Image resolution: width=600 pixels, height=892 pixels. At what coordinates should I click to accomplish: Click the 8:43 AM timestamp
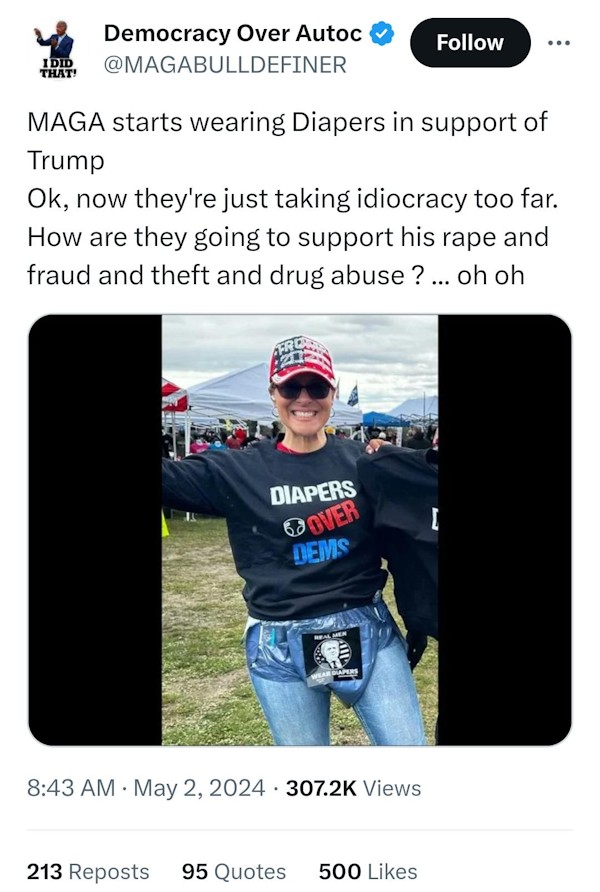71,788
